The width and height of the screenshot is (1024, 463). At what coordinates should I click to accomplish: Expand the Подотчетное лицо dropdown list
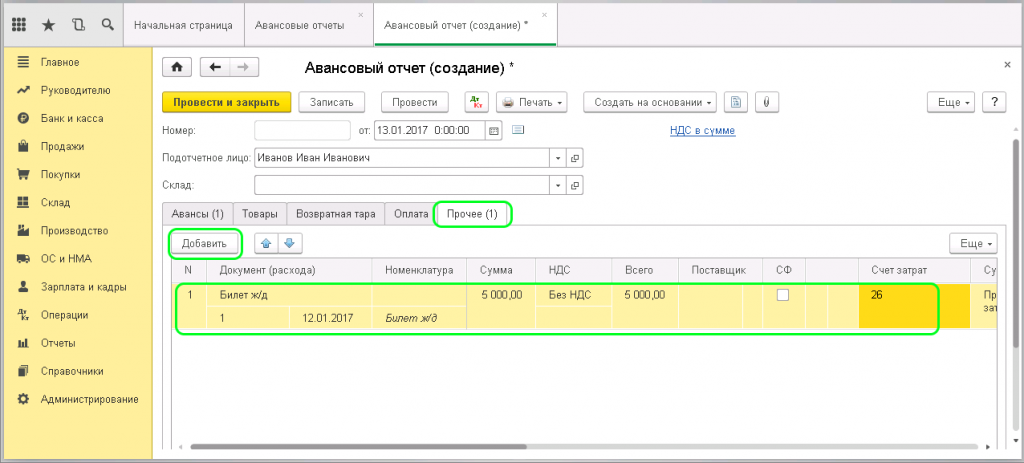point(557,158)
